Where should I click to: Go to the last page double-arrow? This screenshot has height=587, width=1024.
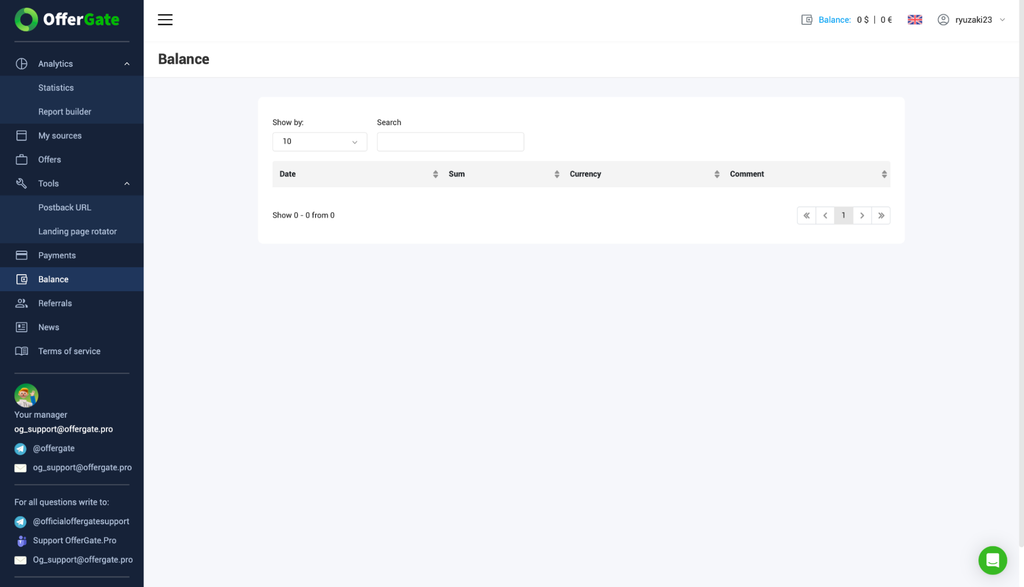click(x=881, y=215)
